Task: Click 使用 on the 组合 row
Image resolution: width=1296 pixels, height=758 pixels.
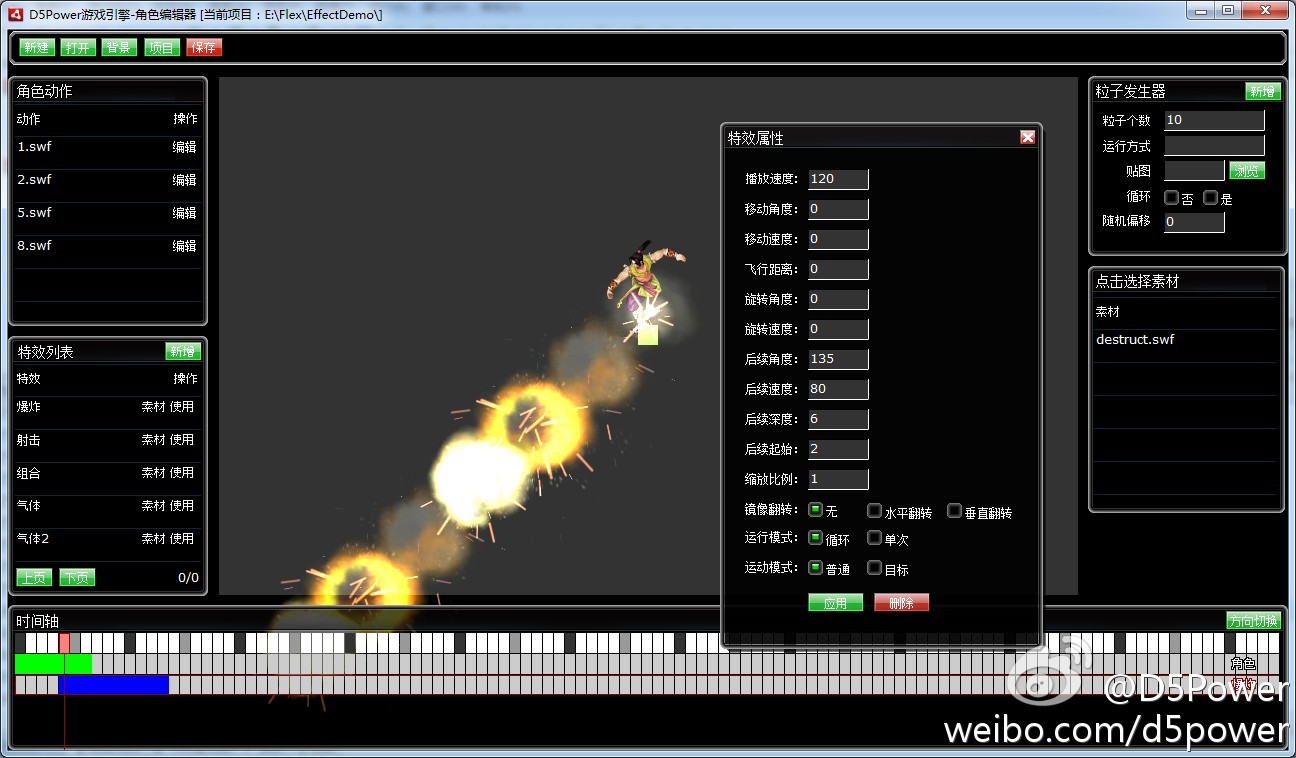Action: pyautogui.click(x=182, y=473)
